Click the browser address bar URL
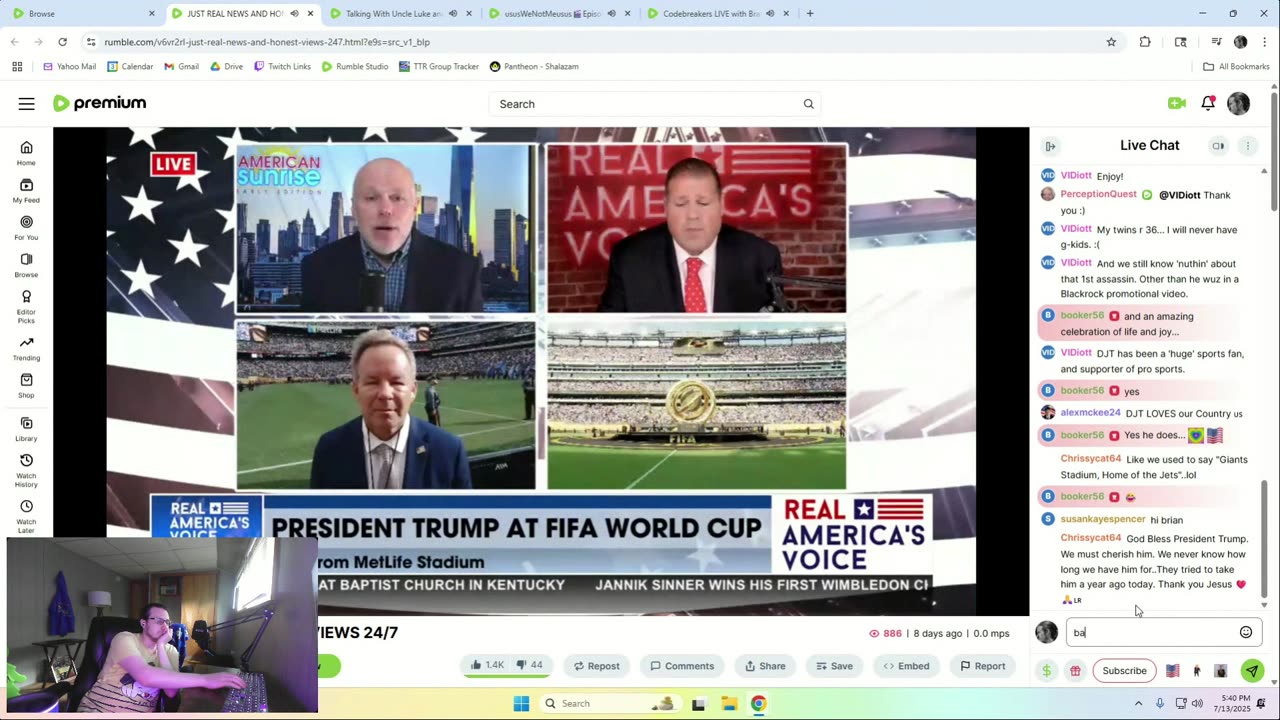 coord(267,42)
